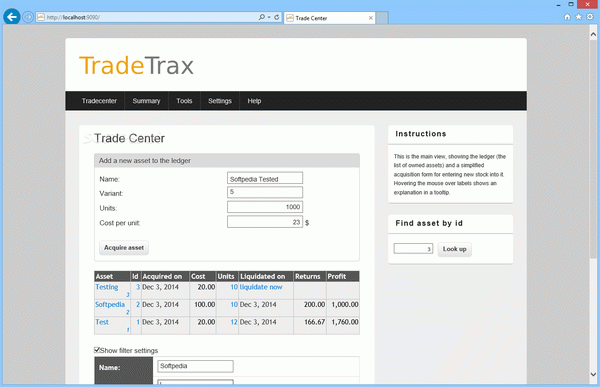This screenshot has width=600, height=387.
Task: Open the Tools menu item
Action: (x=184, y=101)
